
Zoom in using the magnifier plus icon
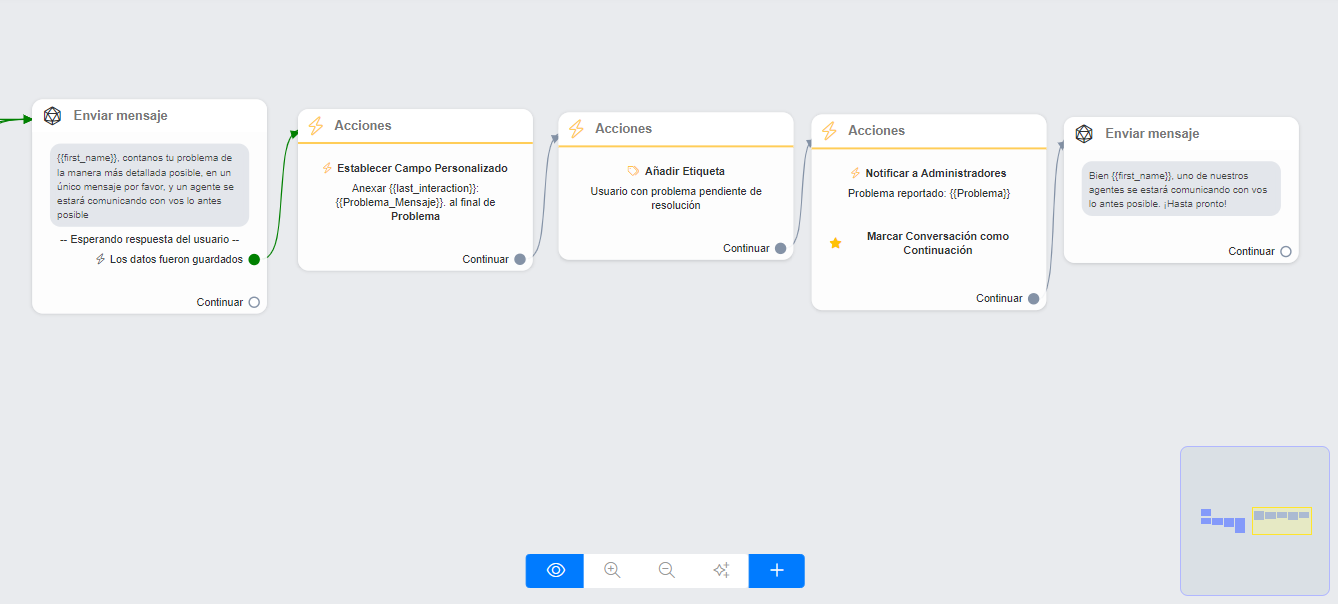[x=612, y=570]
